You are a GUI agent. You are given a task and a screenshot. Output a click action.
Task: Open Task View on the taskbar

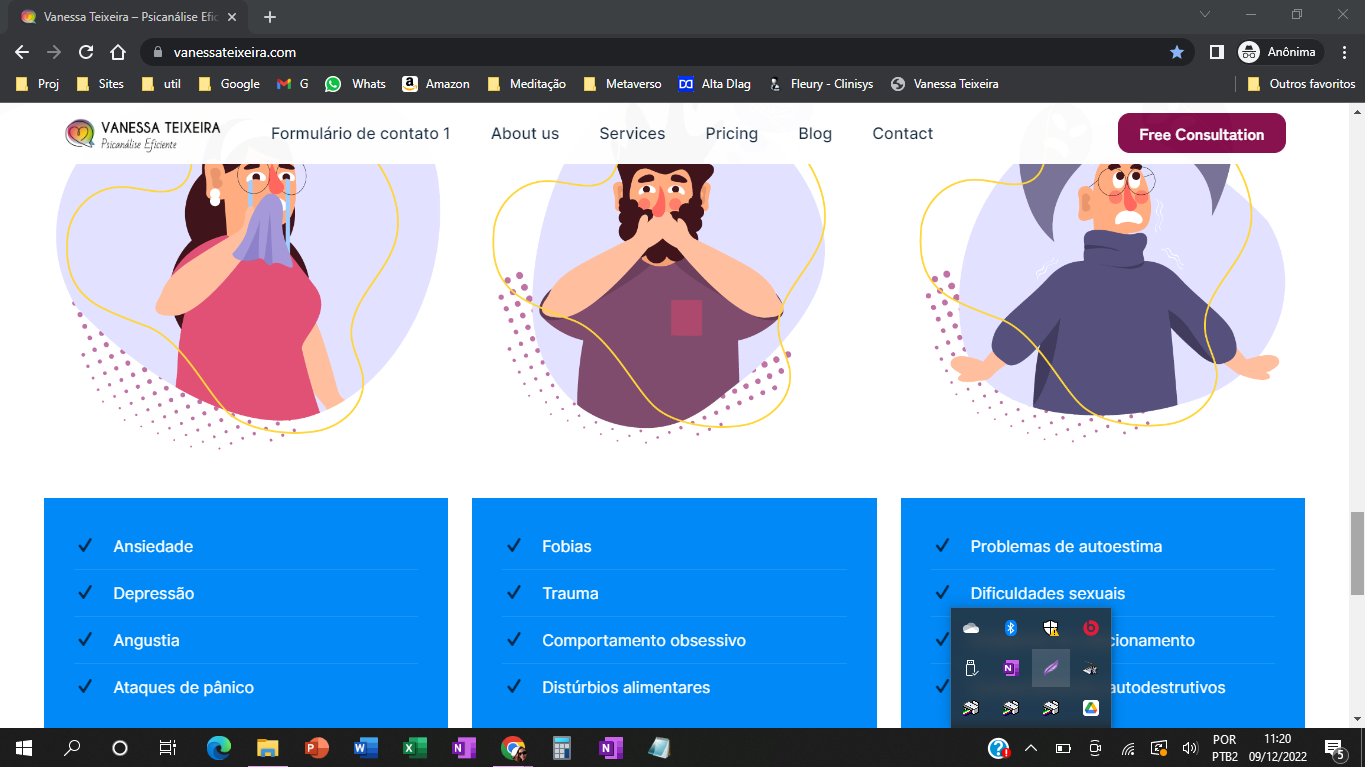click(x=167, y=747)
